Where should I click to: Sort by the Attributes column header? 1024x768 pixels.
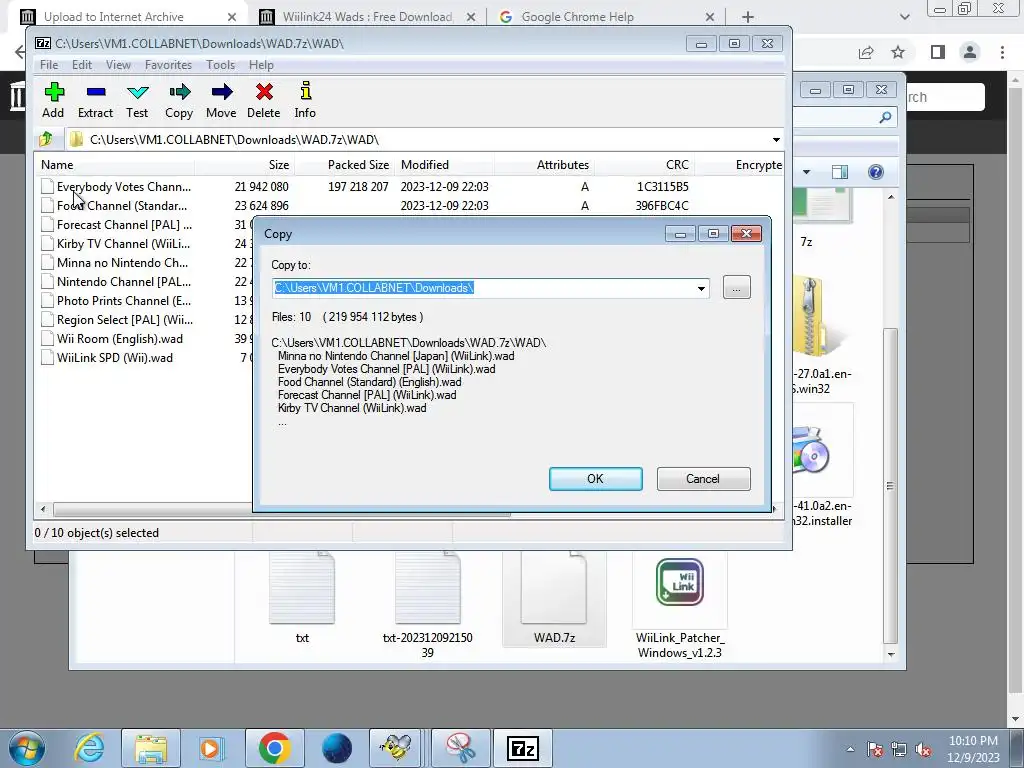point(545,165)
